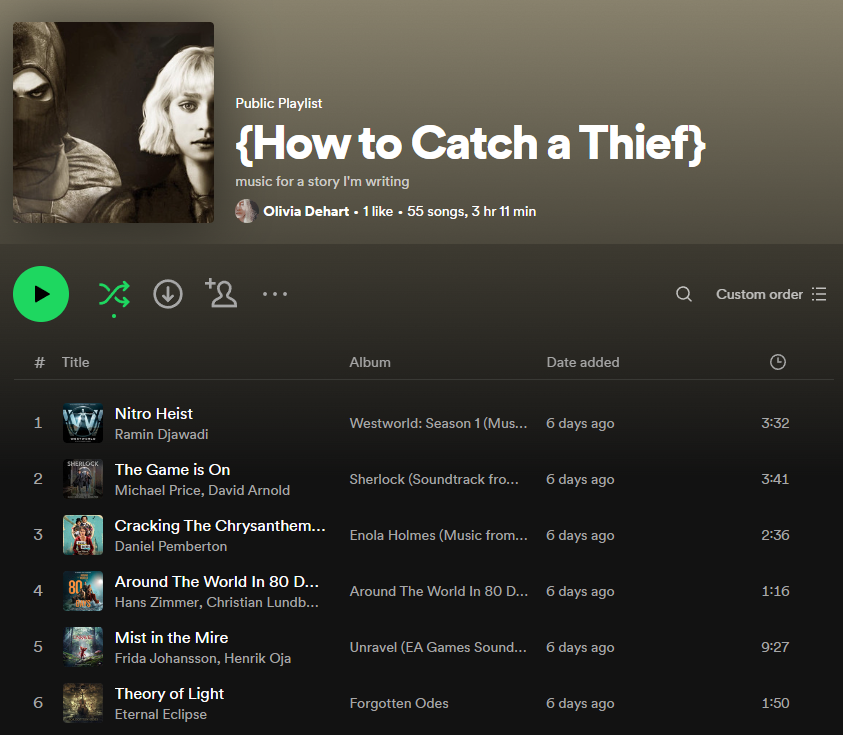Click the 1:16 duration of Around The World
The image size is (843, 735).
(x=775, y=591)
